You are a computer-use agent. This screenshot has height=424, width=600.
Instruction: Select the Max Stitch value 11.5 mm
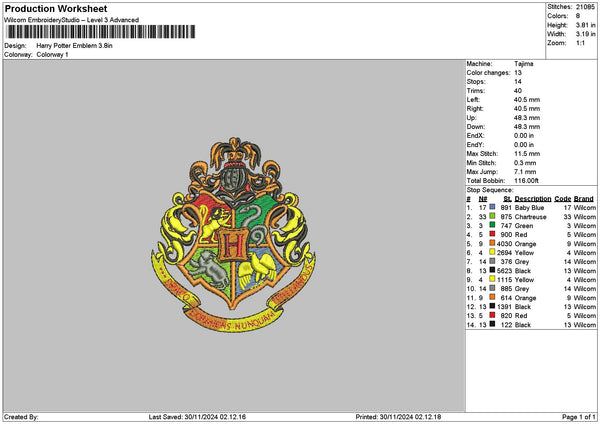(x=527, y=154)
